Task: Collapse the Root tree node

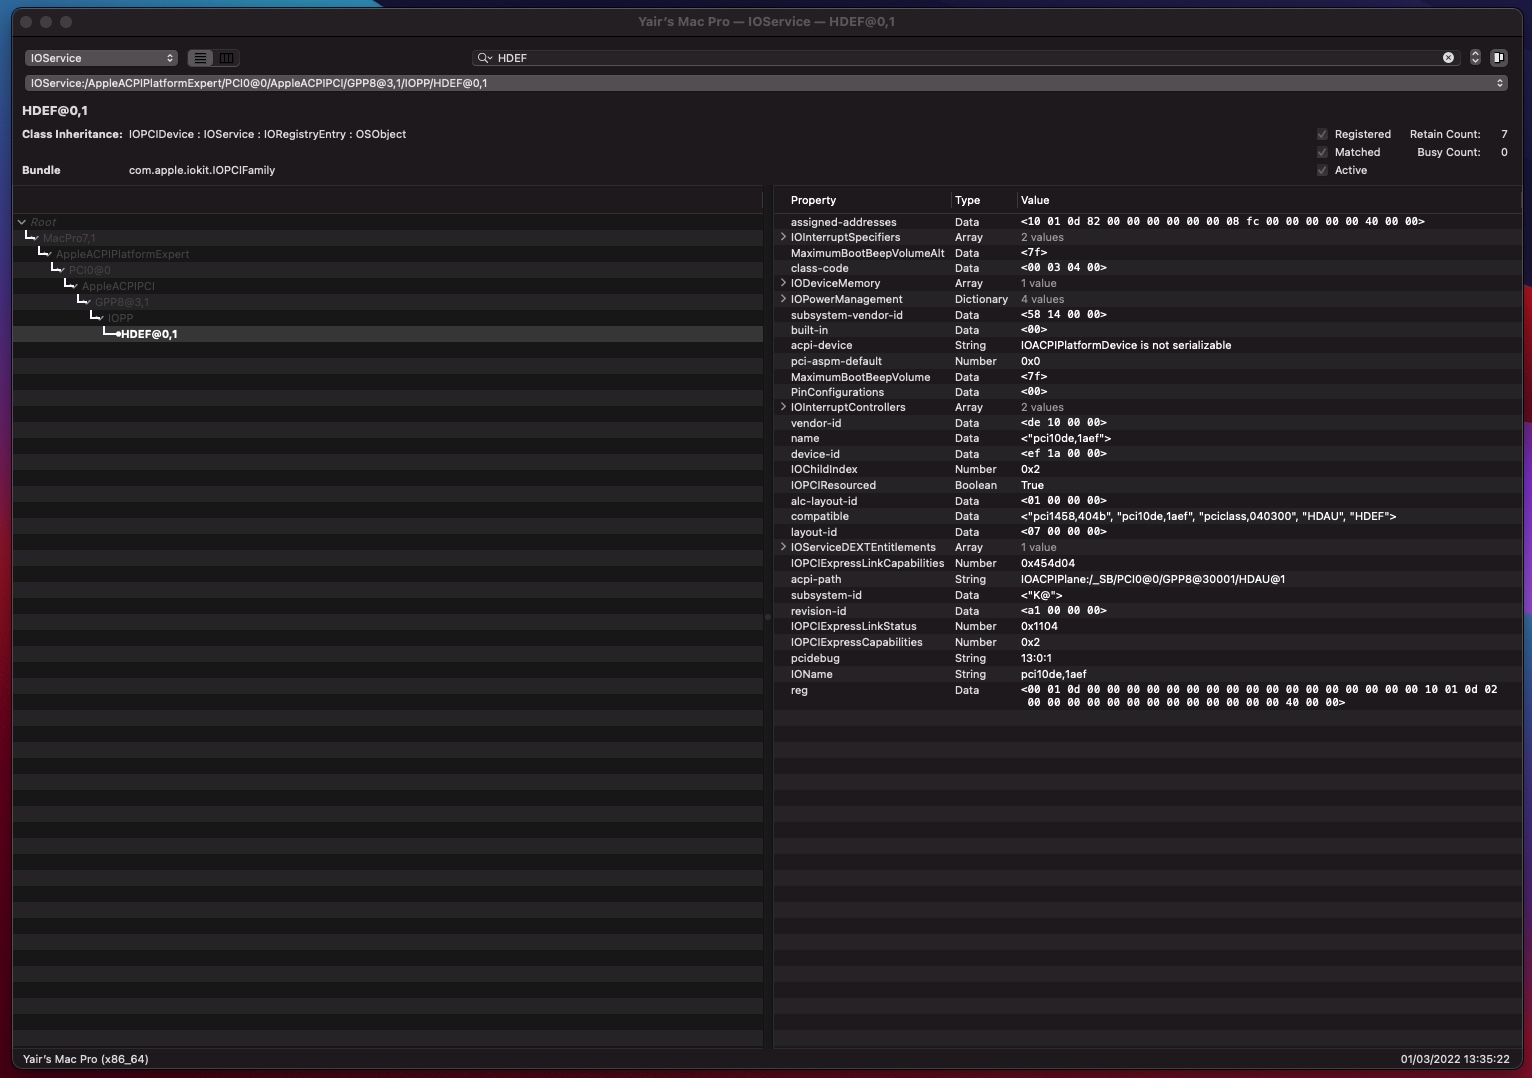Action: click(x=21, y=222)
